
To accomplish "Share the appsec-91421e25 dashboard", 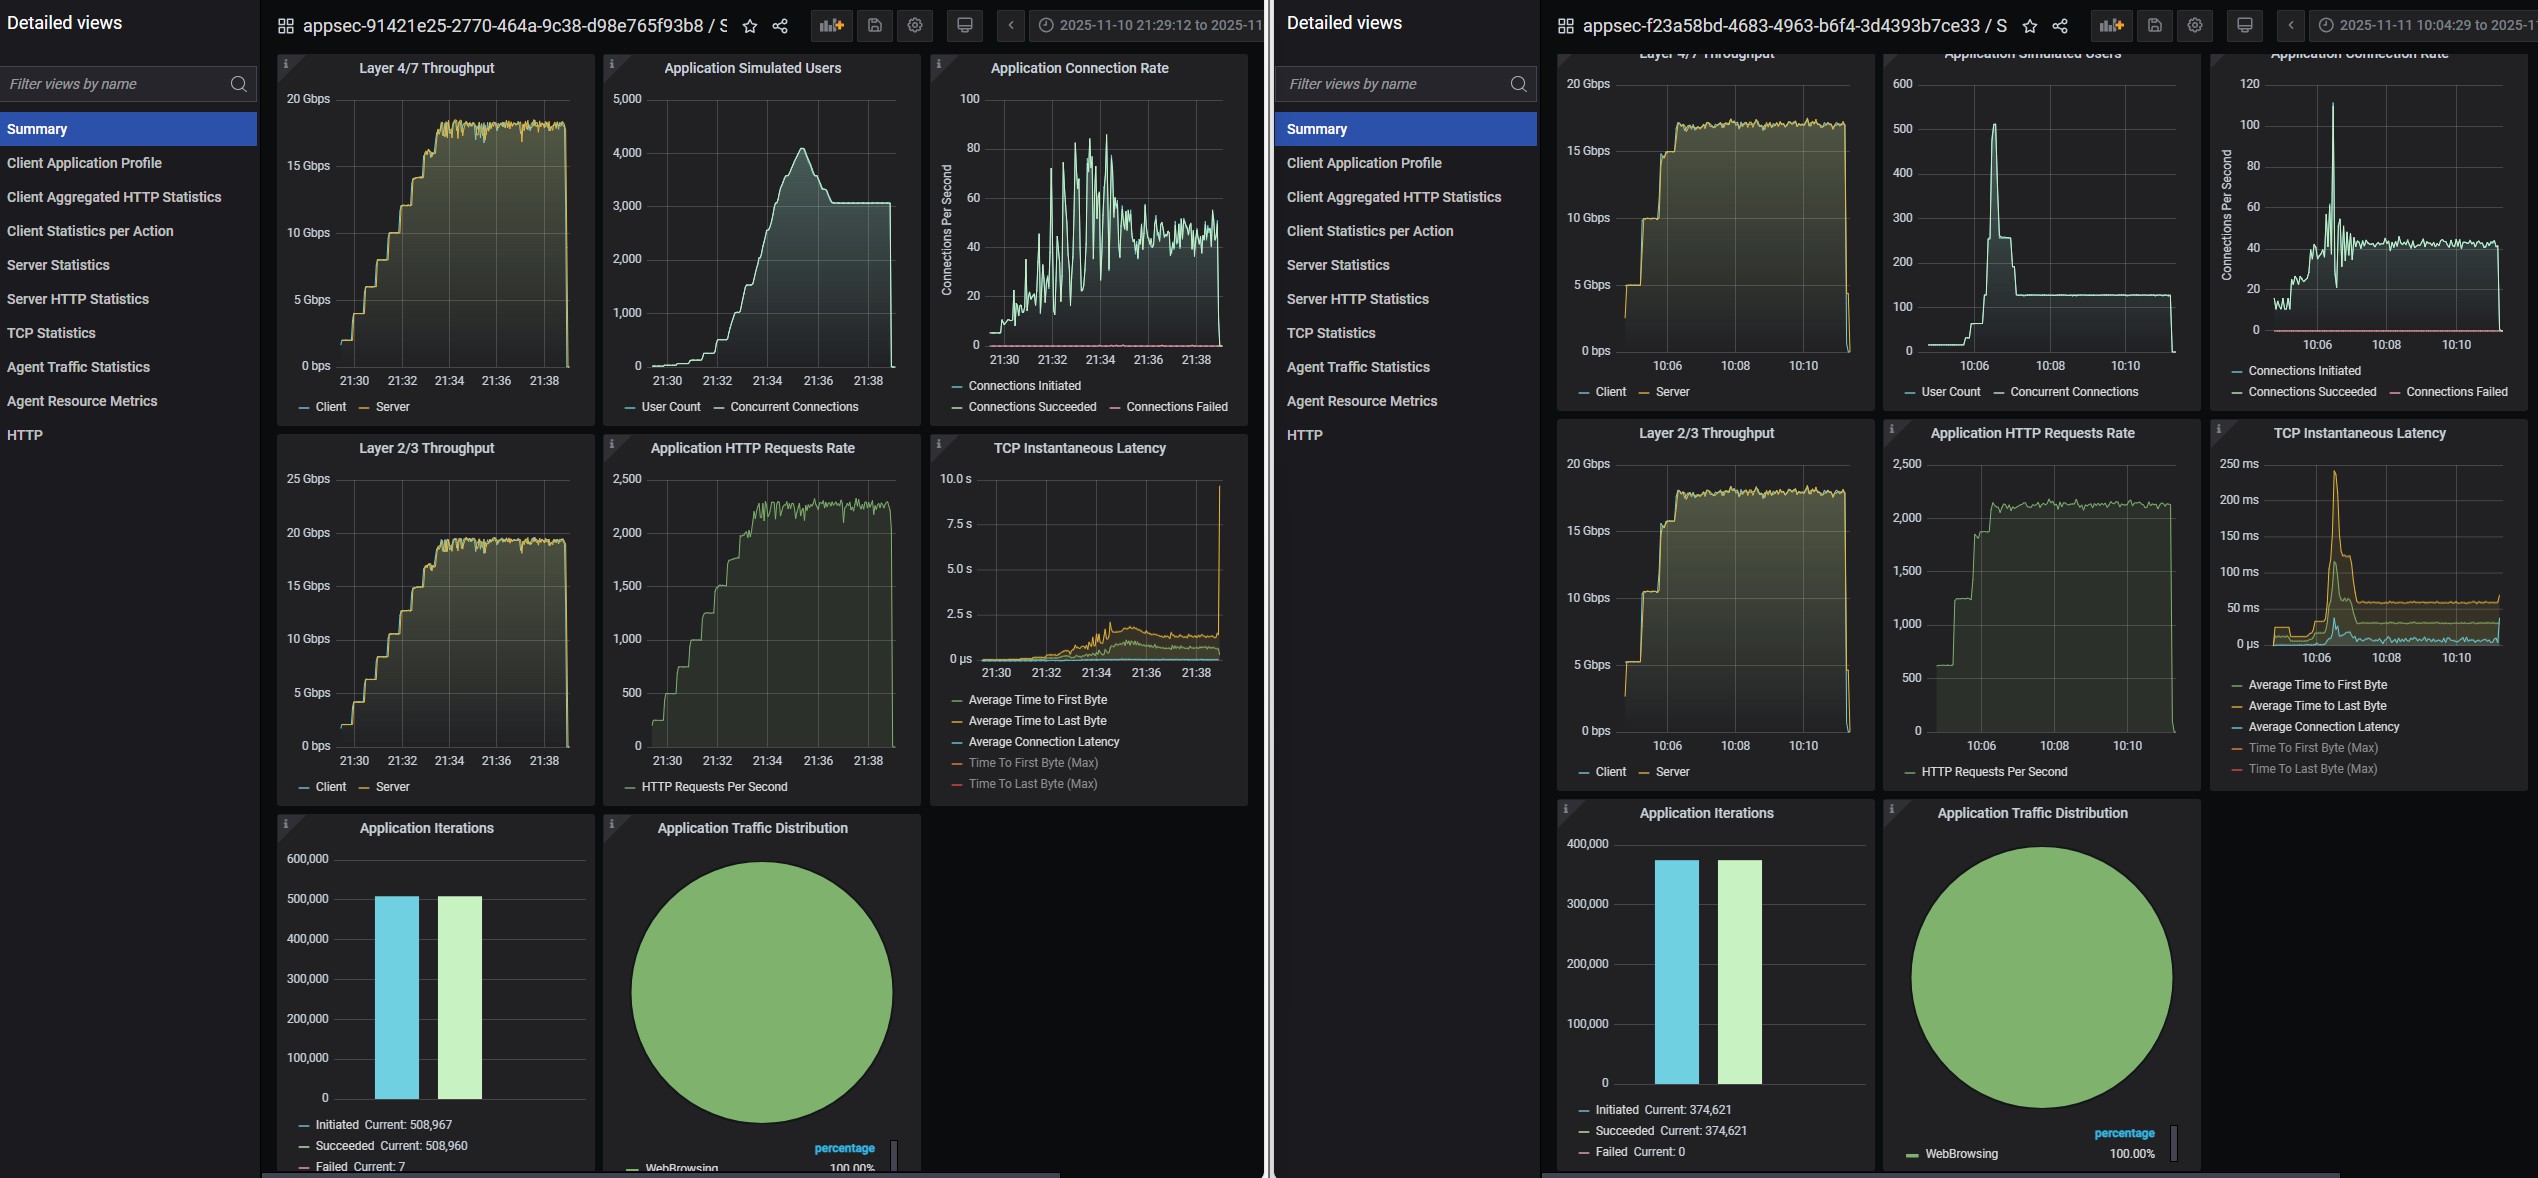I will (780, 27).
